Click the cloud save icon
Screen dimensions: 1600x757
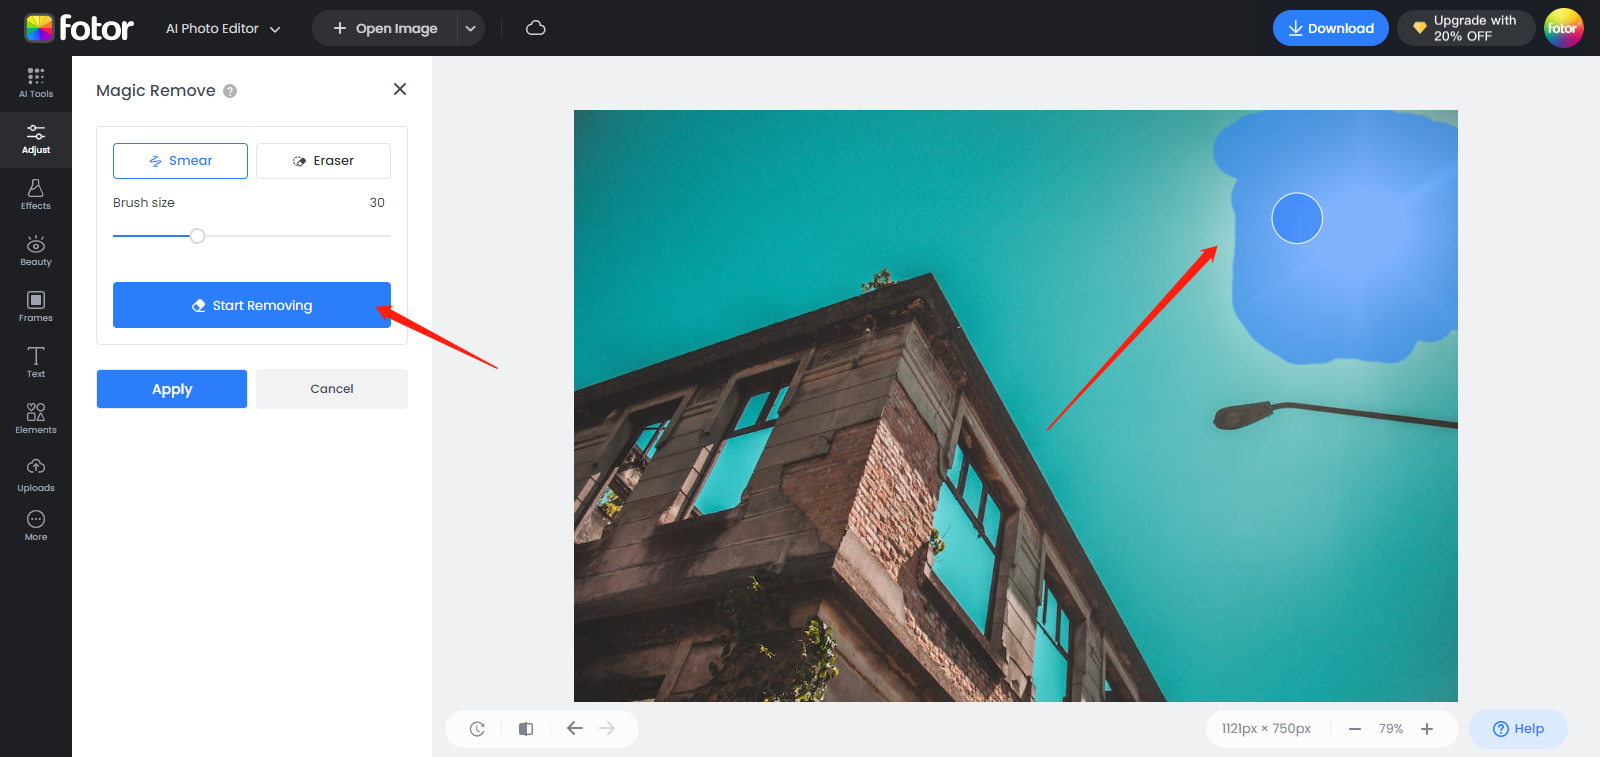[536, 28]
